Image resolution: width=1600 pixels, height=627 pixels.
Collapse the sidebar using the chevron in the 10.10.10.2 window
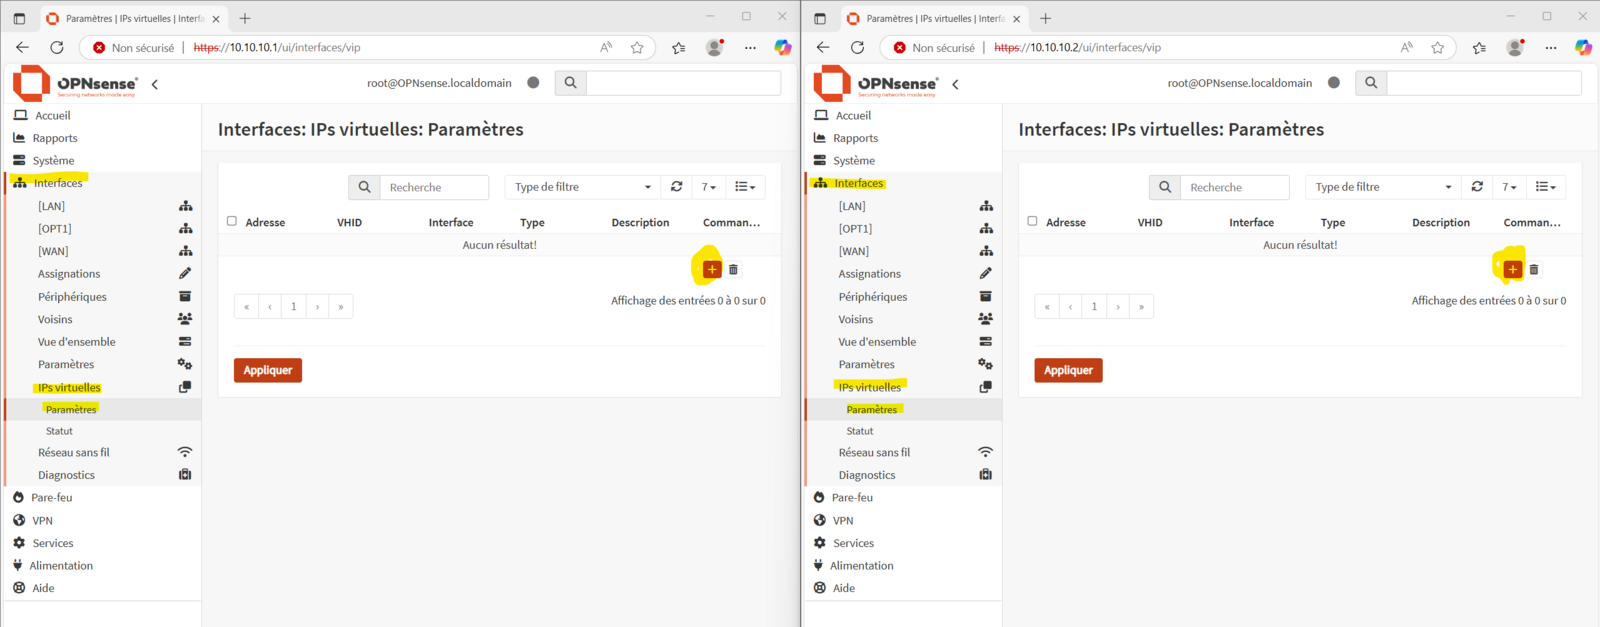[956, 84]
